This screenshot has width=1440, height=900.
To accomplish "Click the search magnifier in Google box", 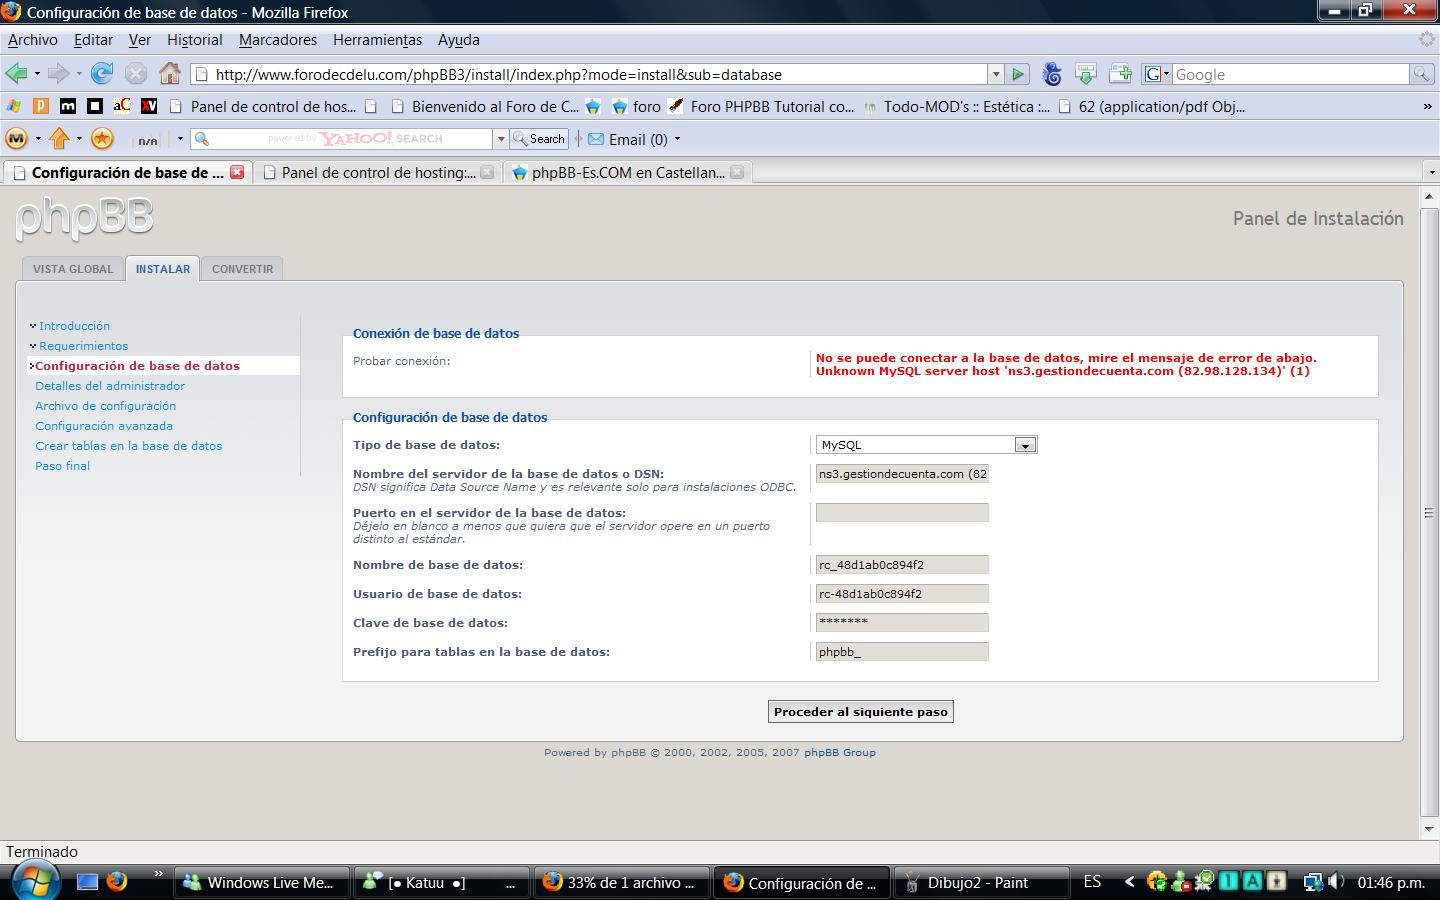I will point(1420,74).
